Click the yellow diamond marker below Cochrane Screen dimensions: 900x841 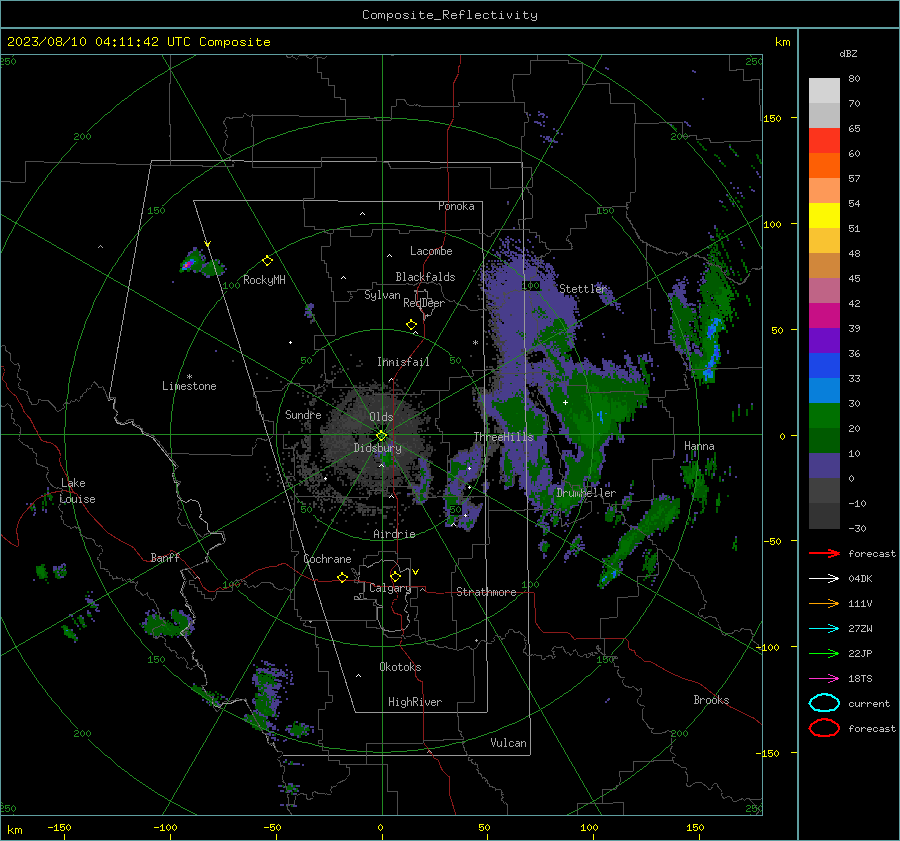342,577
